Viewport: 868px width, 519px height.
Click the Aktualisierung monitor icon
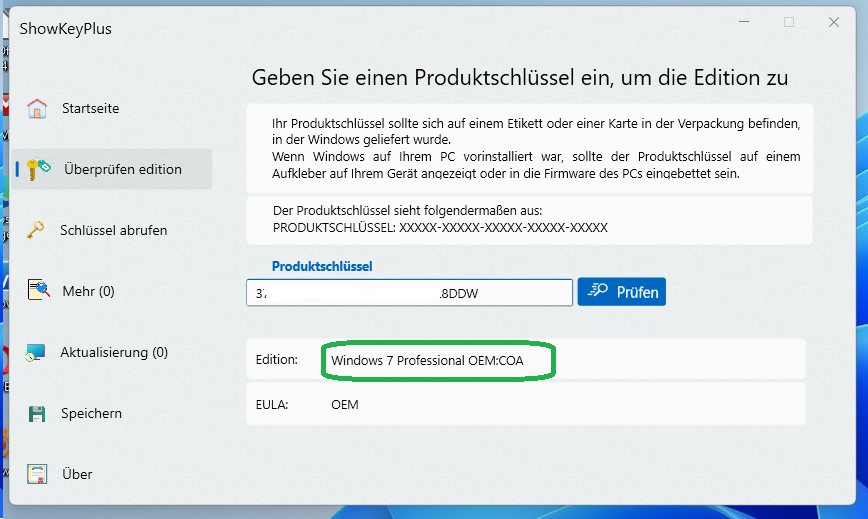click(35, 352)
